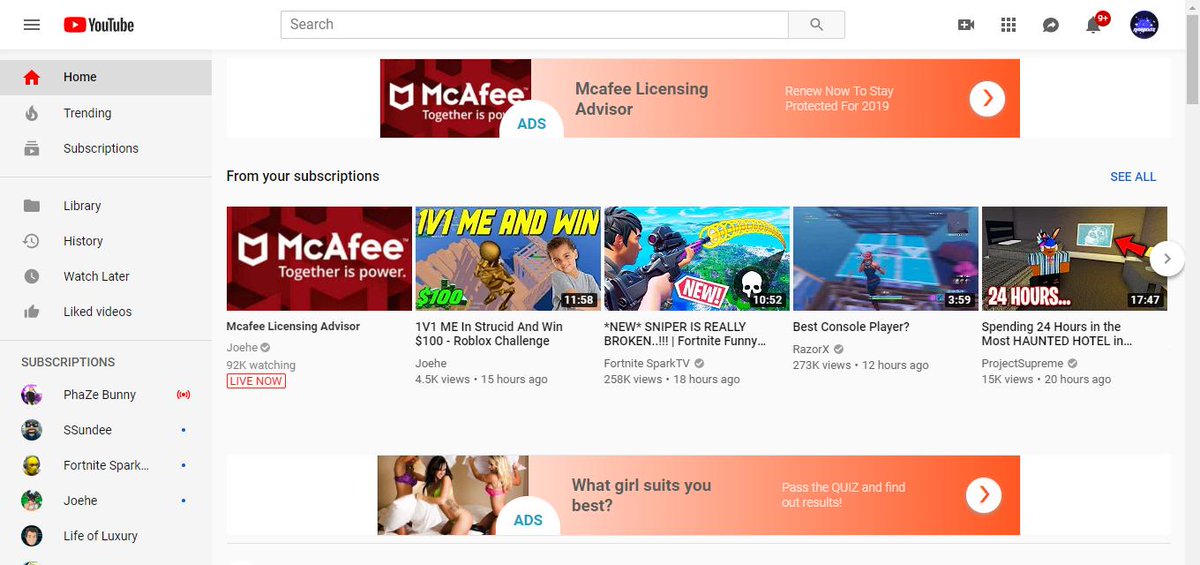Click PhaZe Bunny live broadcast indicator
The height and width of the screenshot is (565, 1200).
(x=183, y=395)
